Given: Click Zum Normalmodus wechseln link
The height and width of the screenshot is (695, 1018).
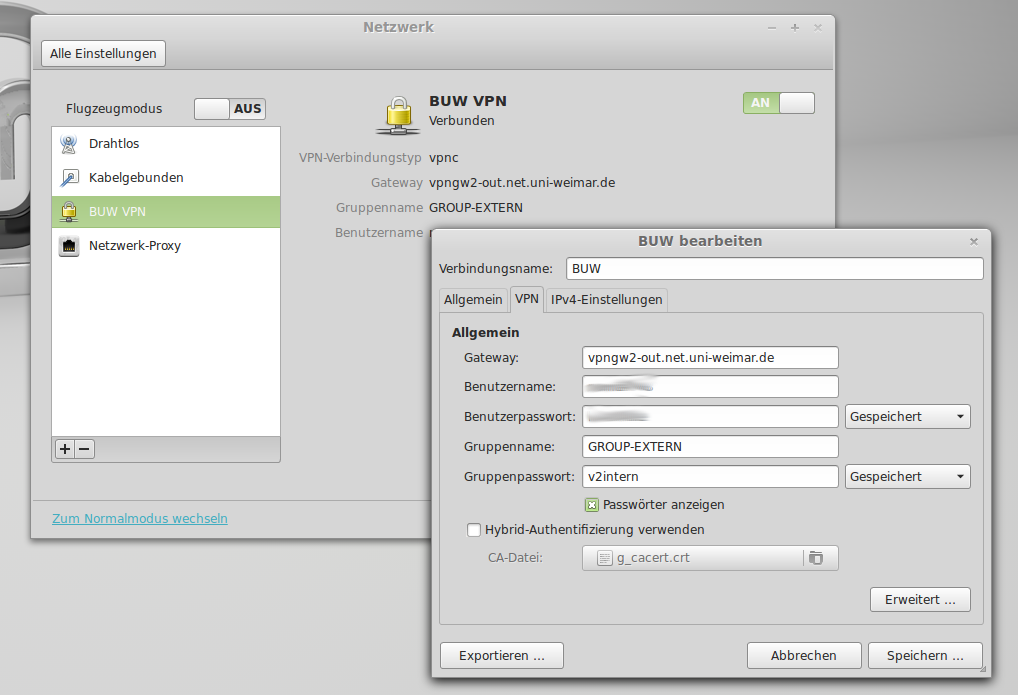Looking at the screenshot, I should point(140,519).
